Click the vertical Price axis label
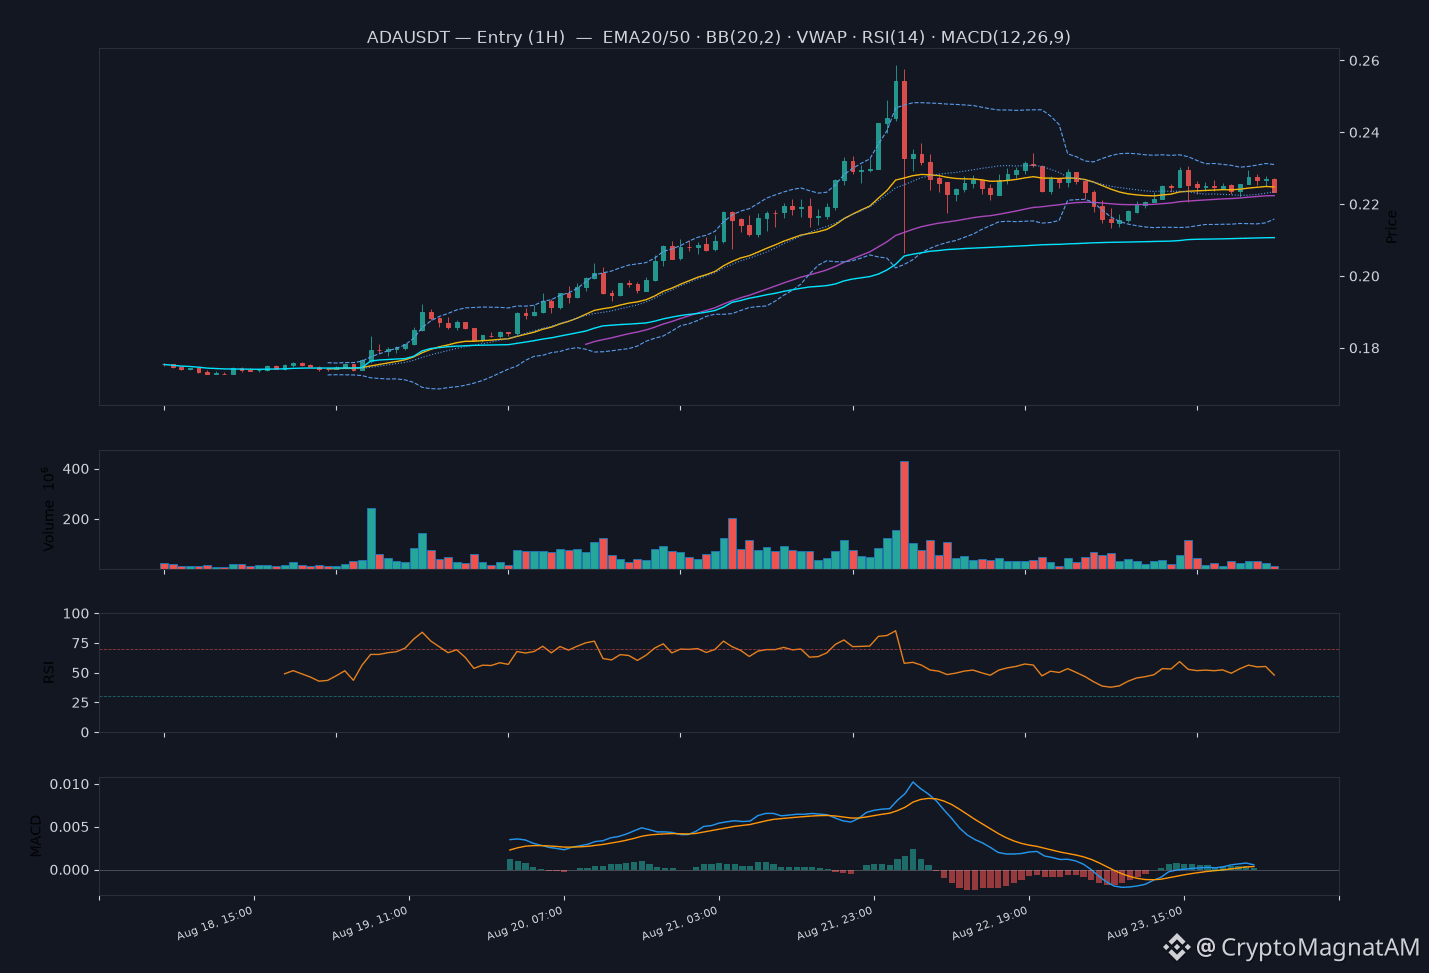This screenshot has width=1429, height=973. pos(1391,226)
